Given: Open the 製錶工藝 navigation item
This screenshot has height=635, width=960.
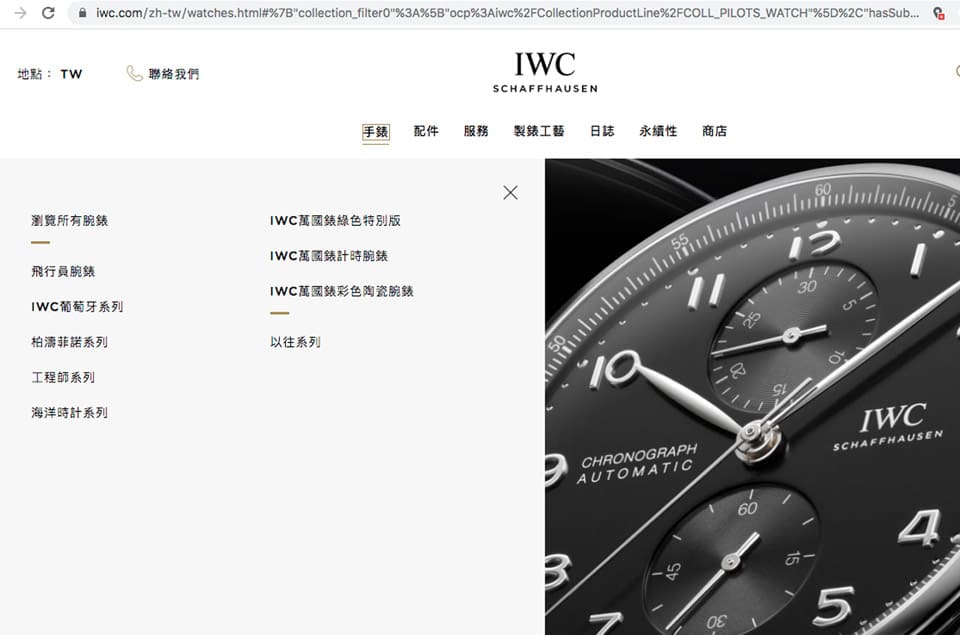Looking at the screenshot, I should point(539,130).
